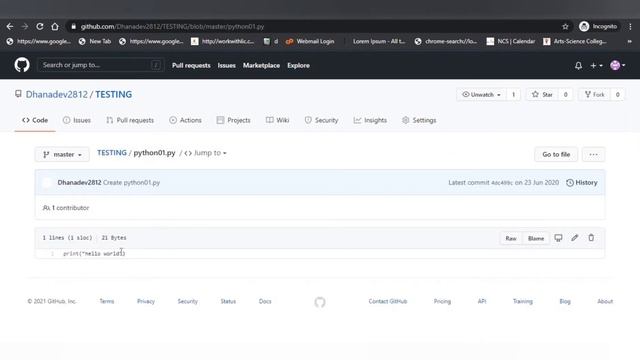640x360 pixels.
Task: Open more options ellipsis button
Action: (593, 154)
